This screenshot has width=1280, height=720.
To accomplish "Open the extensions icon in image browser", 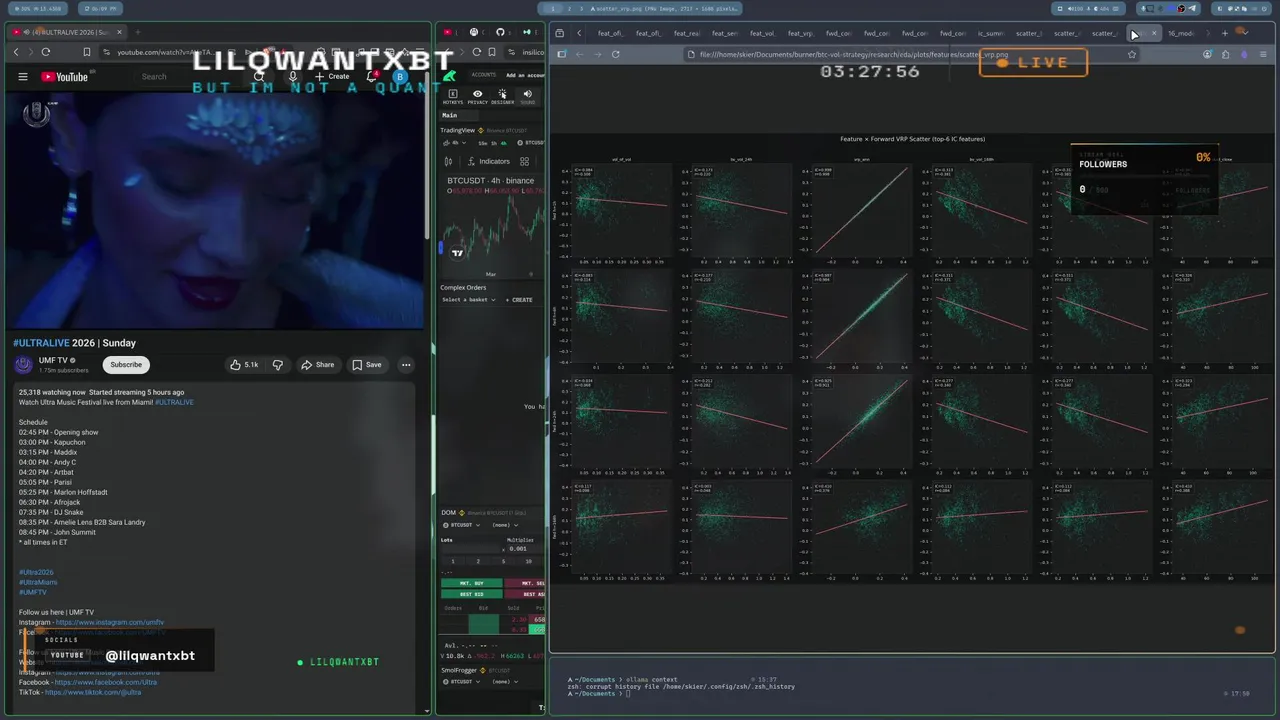I will coord(1225,54).
